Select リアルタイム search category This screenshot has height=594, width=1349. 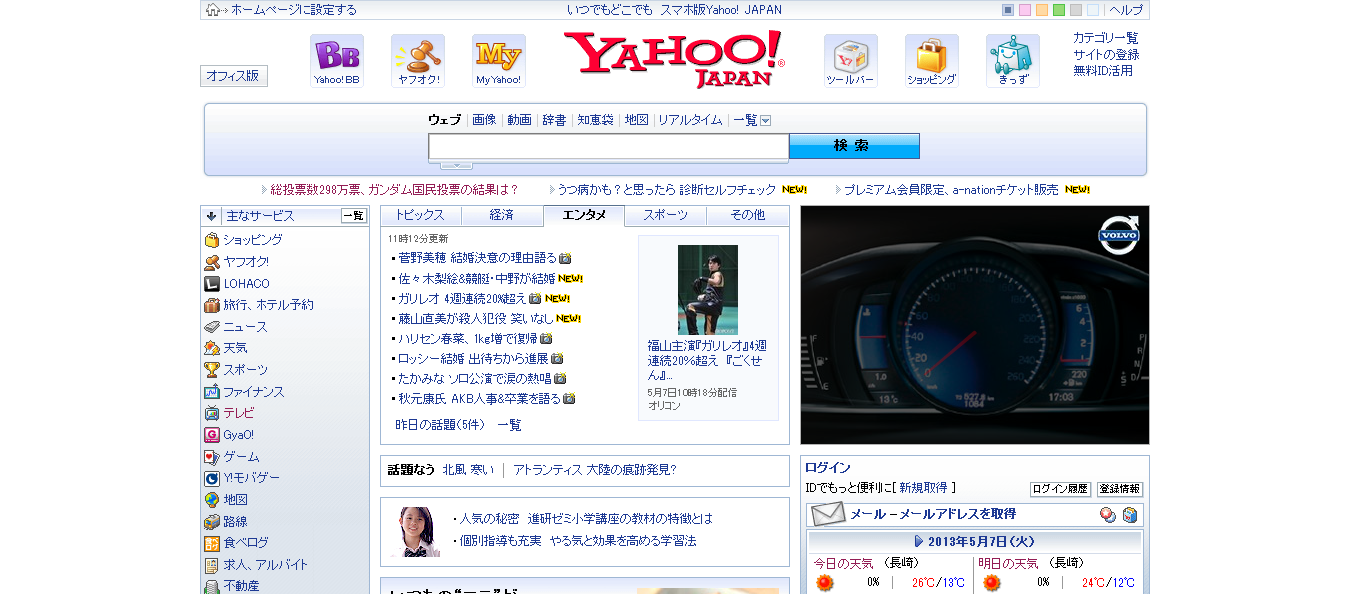click(x=690, y=120)
